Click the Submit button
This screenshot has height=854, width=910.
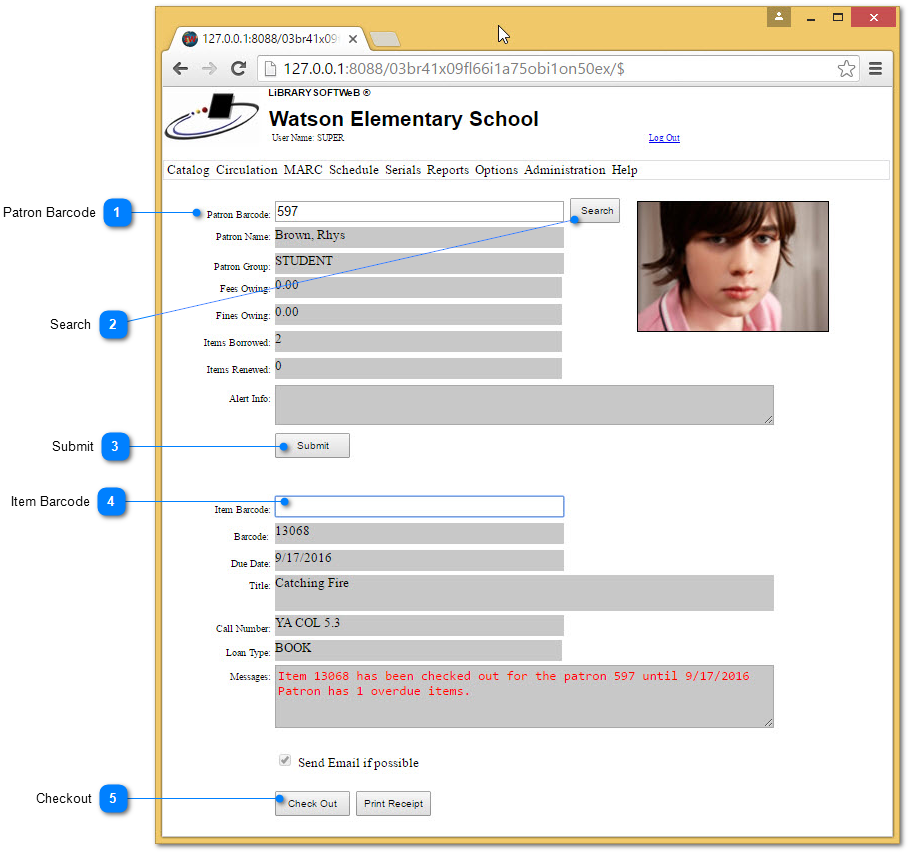pyautogui.click(x=312, y=446)
